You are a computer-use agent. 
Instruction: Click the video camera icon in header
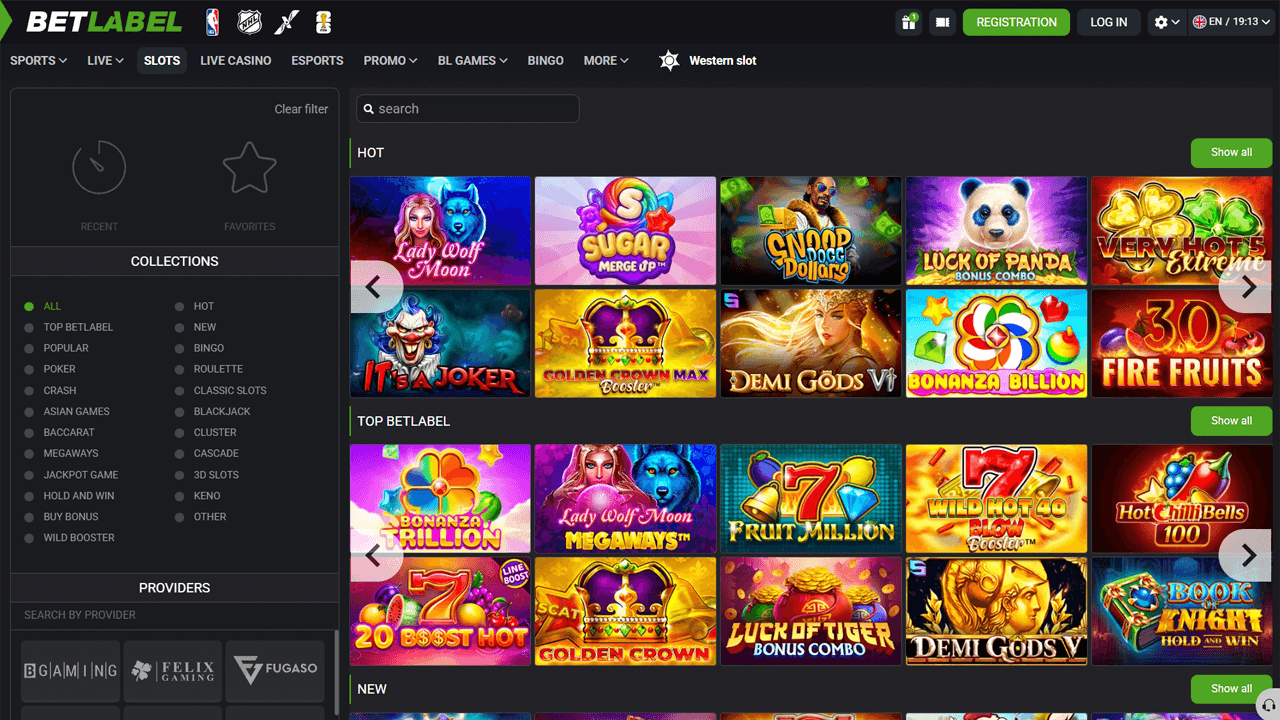tap(942, 22)
